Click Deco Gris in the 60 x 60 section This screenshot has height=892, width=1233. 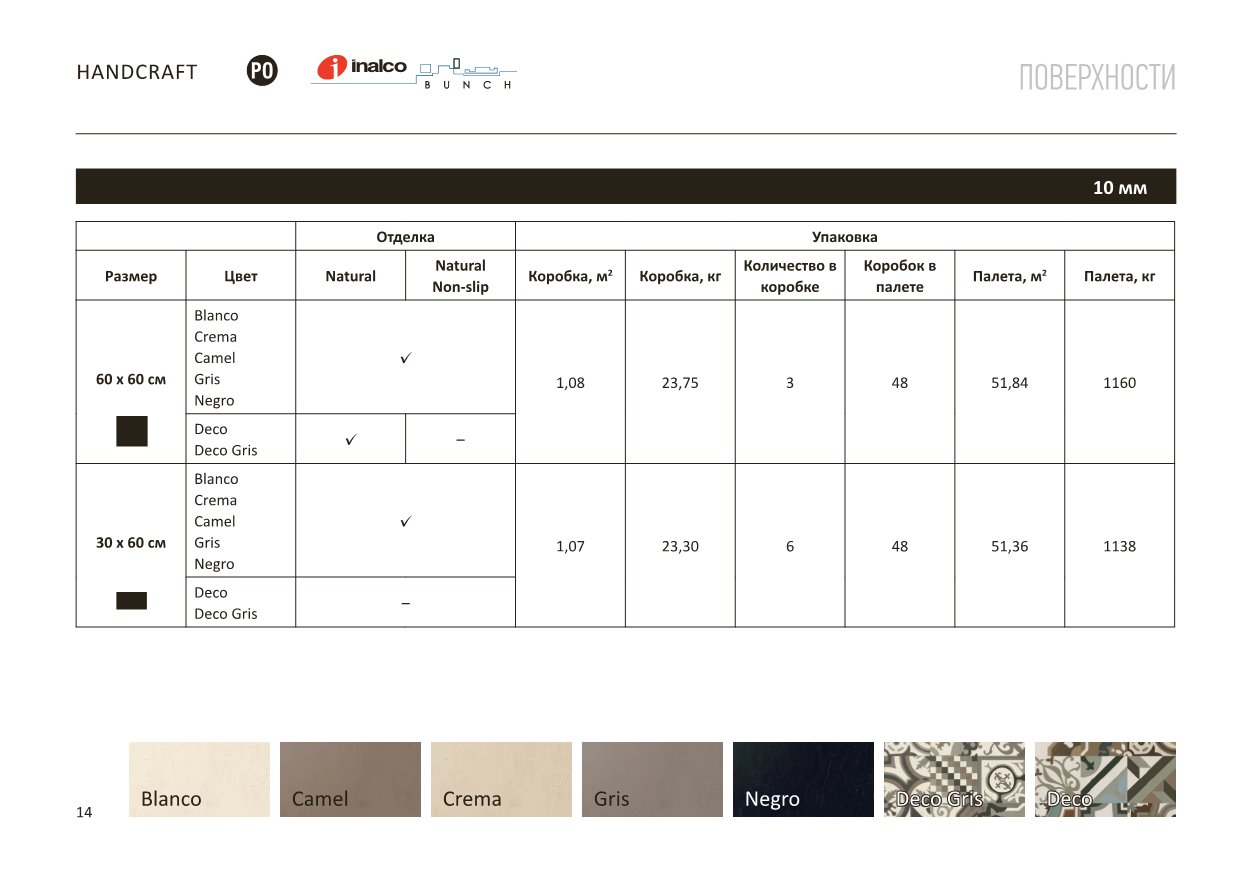[x=225, y=450]
